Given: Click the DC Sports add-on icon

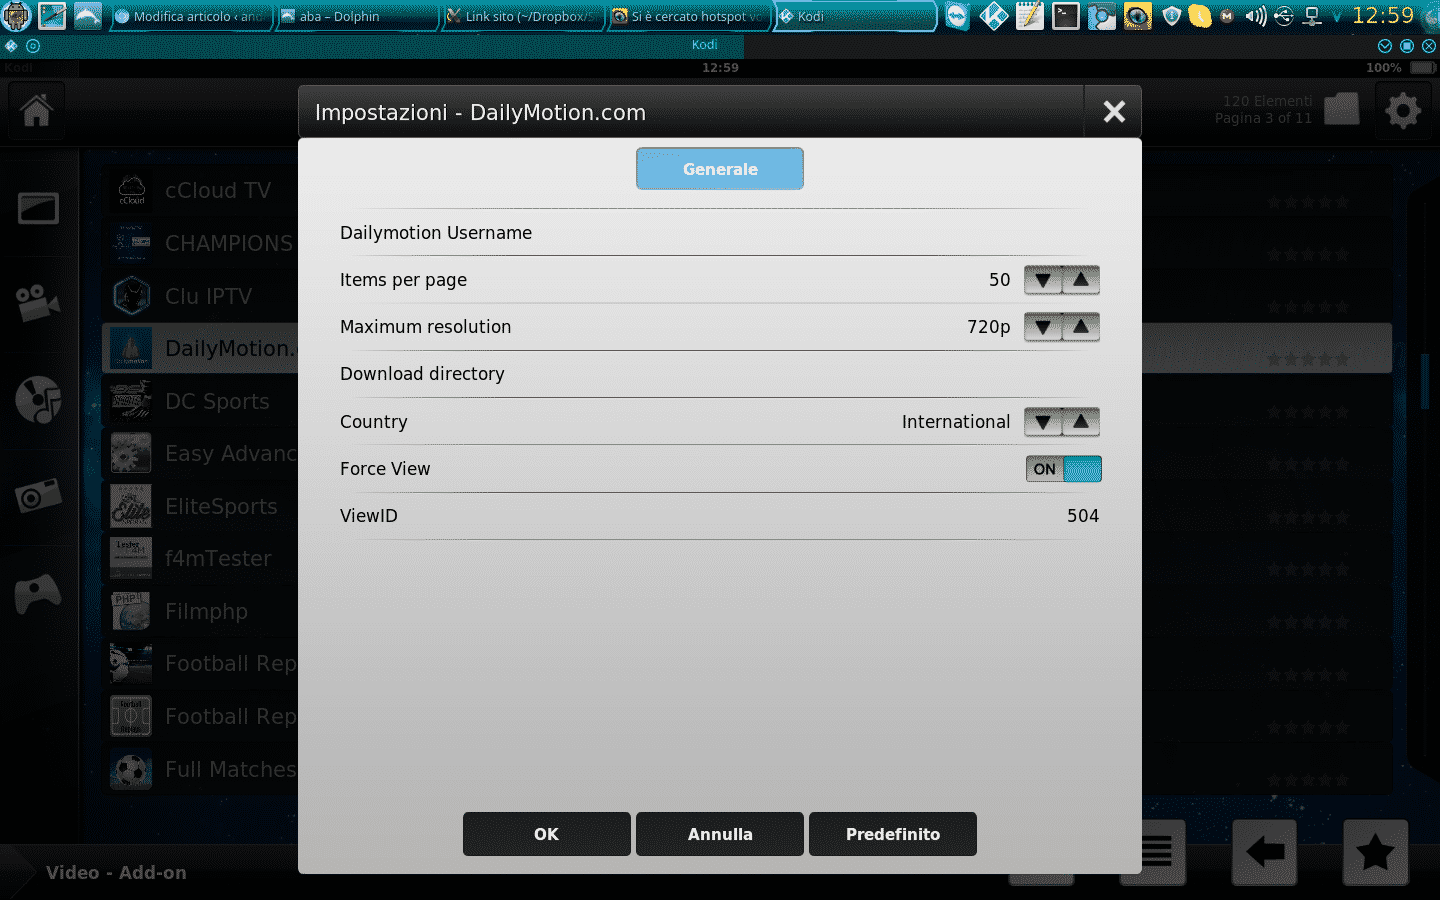Looking at the screenshot, I should [131, 401].
